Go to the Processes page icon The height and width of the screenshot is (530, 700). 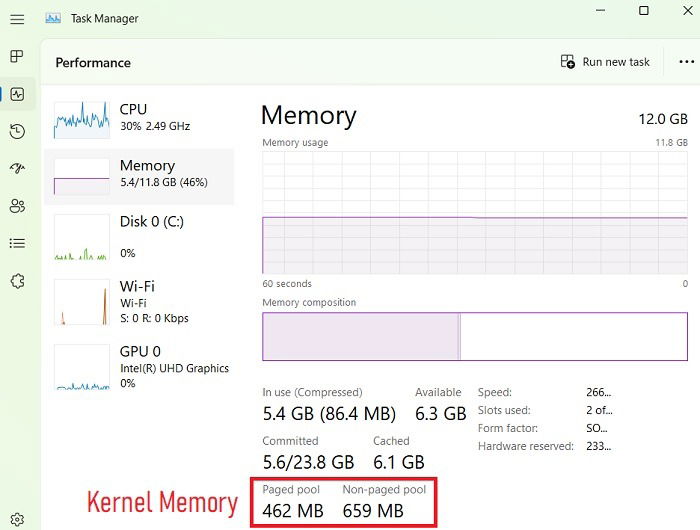(17, 56)
